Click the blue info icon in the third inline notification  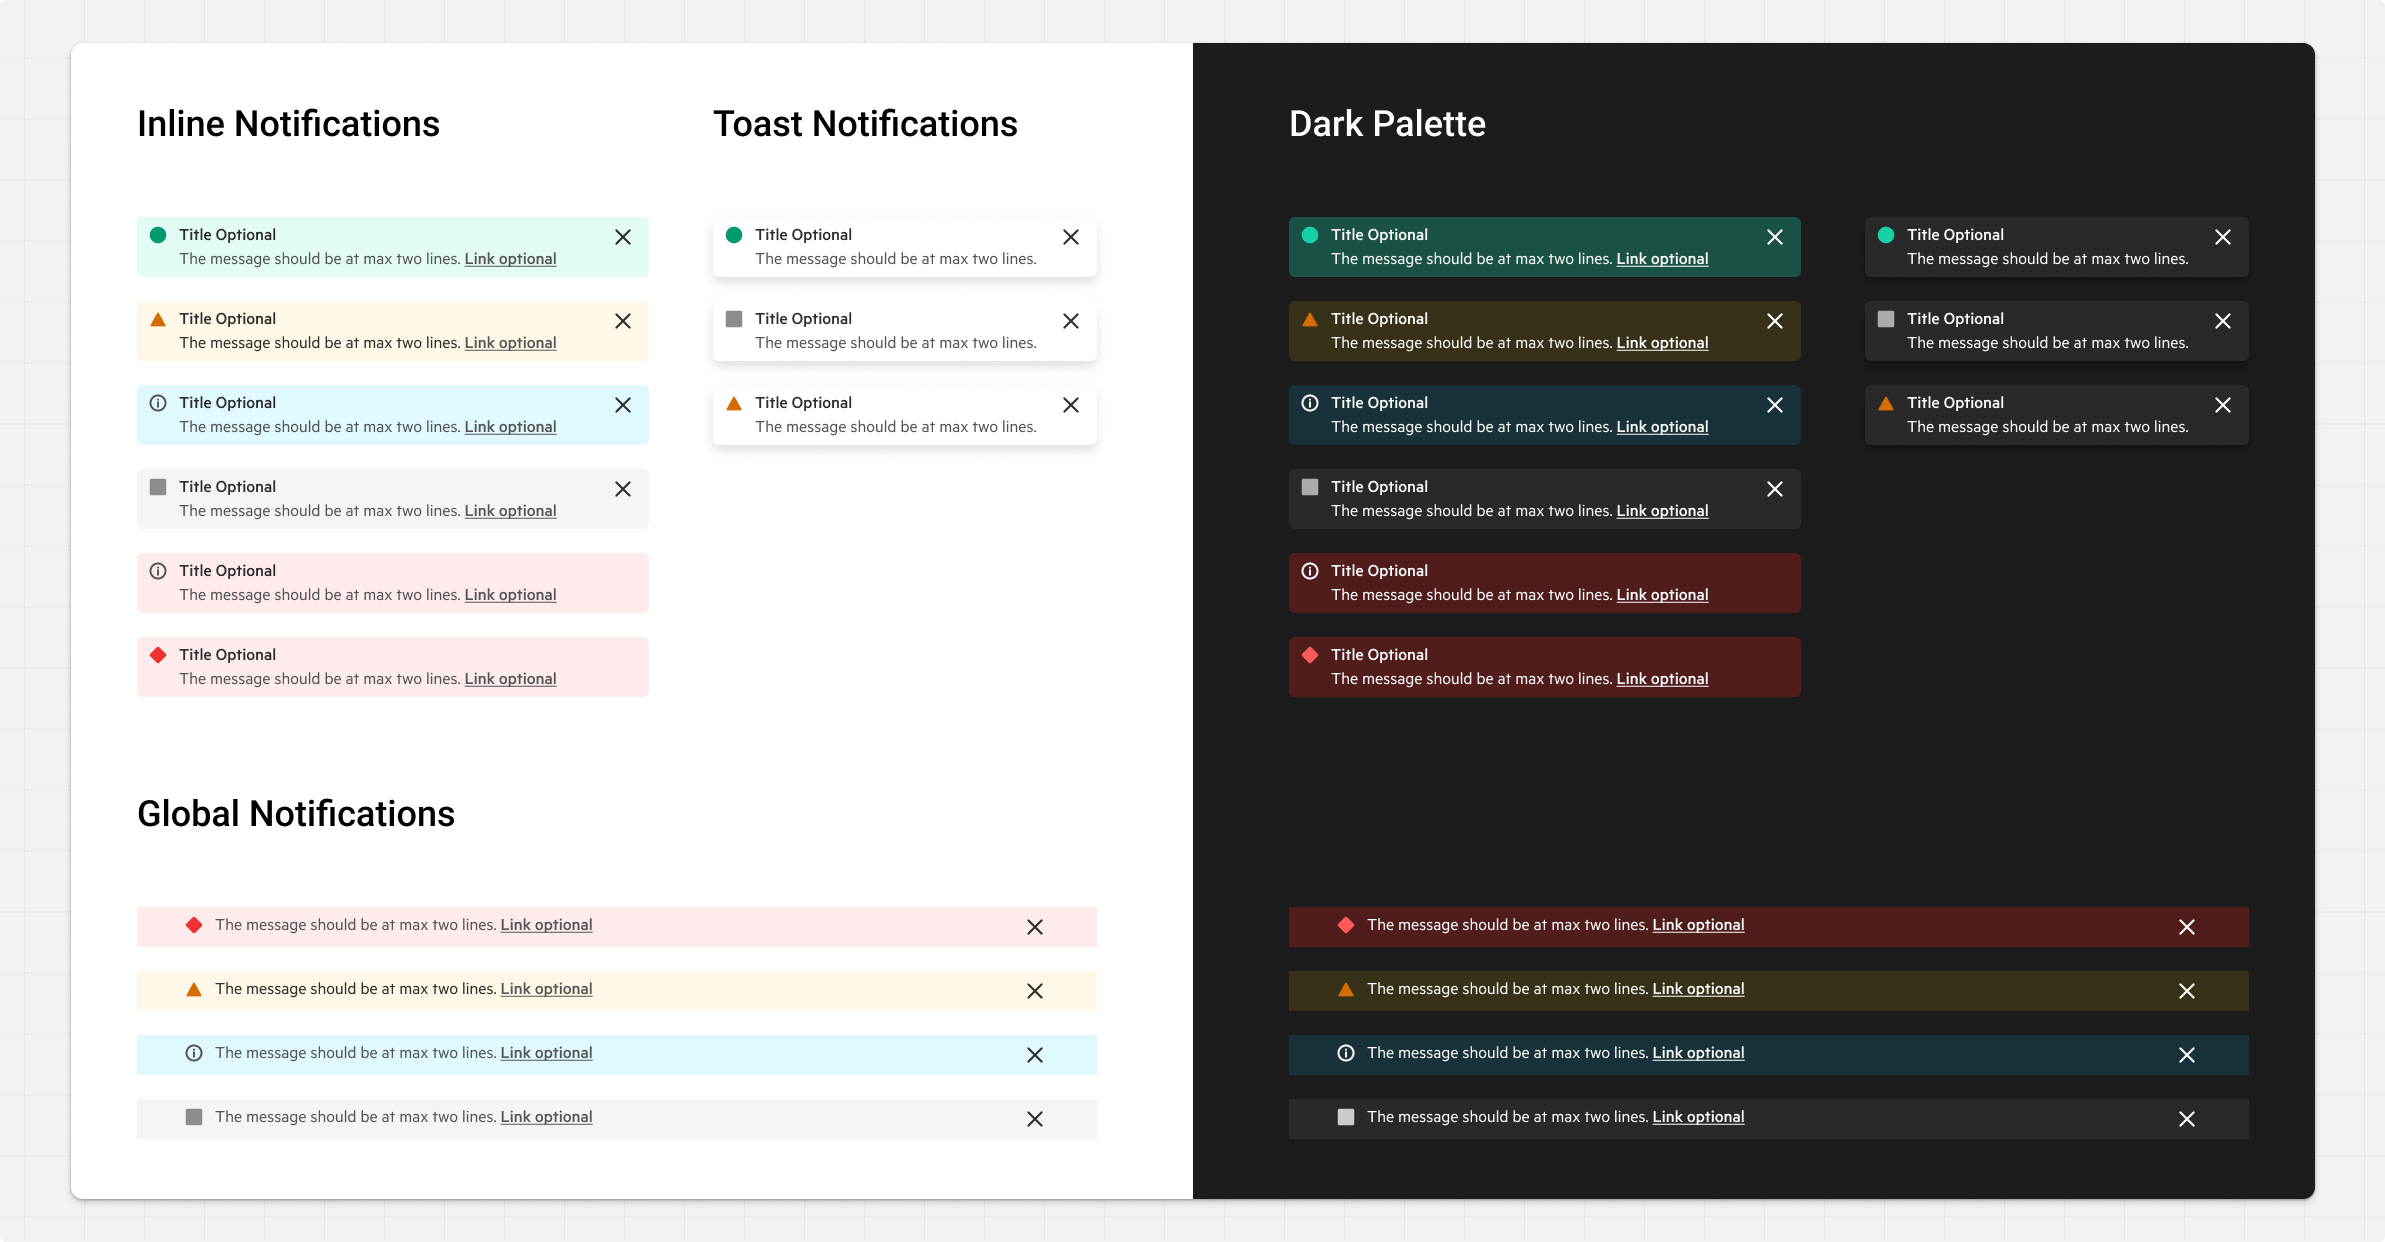pyautogui.click(x=158, y=403)
